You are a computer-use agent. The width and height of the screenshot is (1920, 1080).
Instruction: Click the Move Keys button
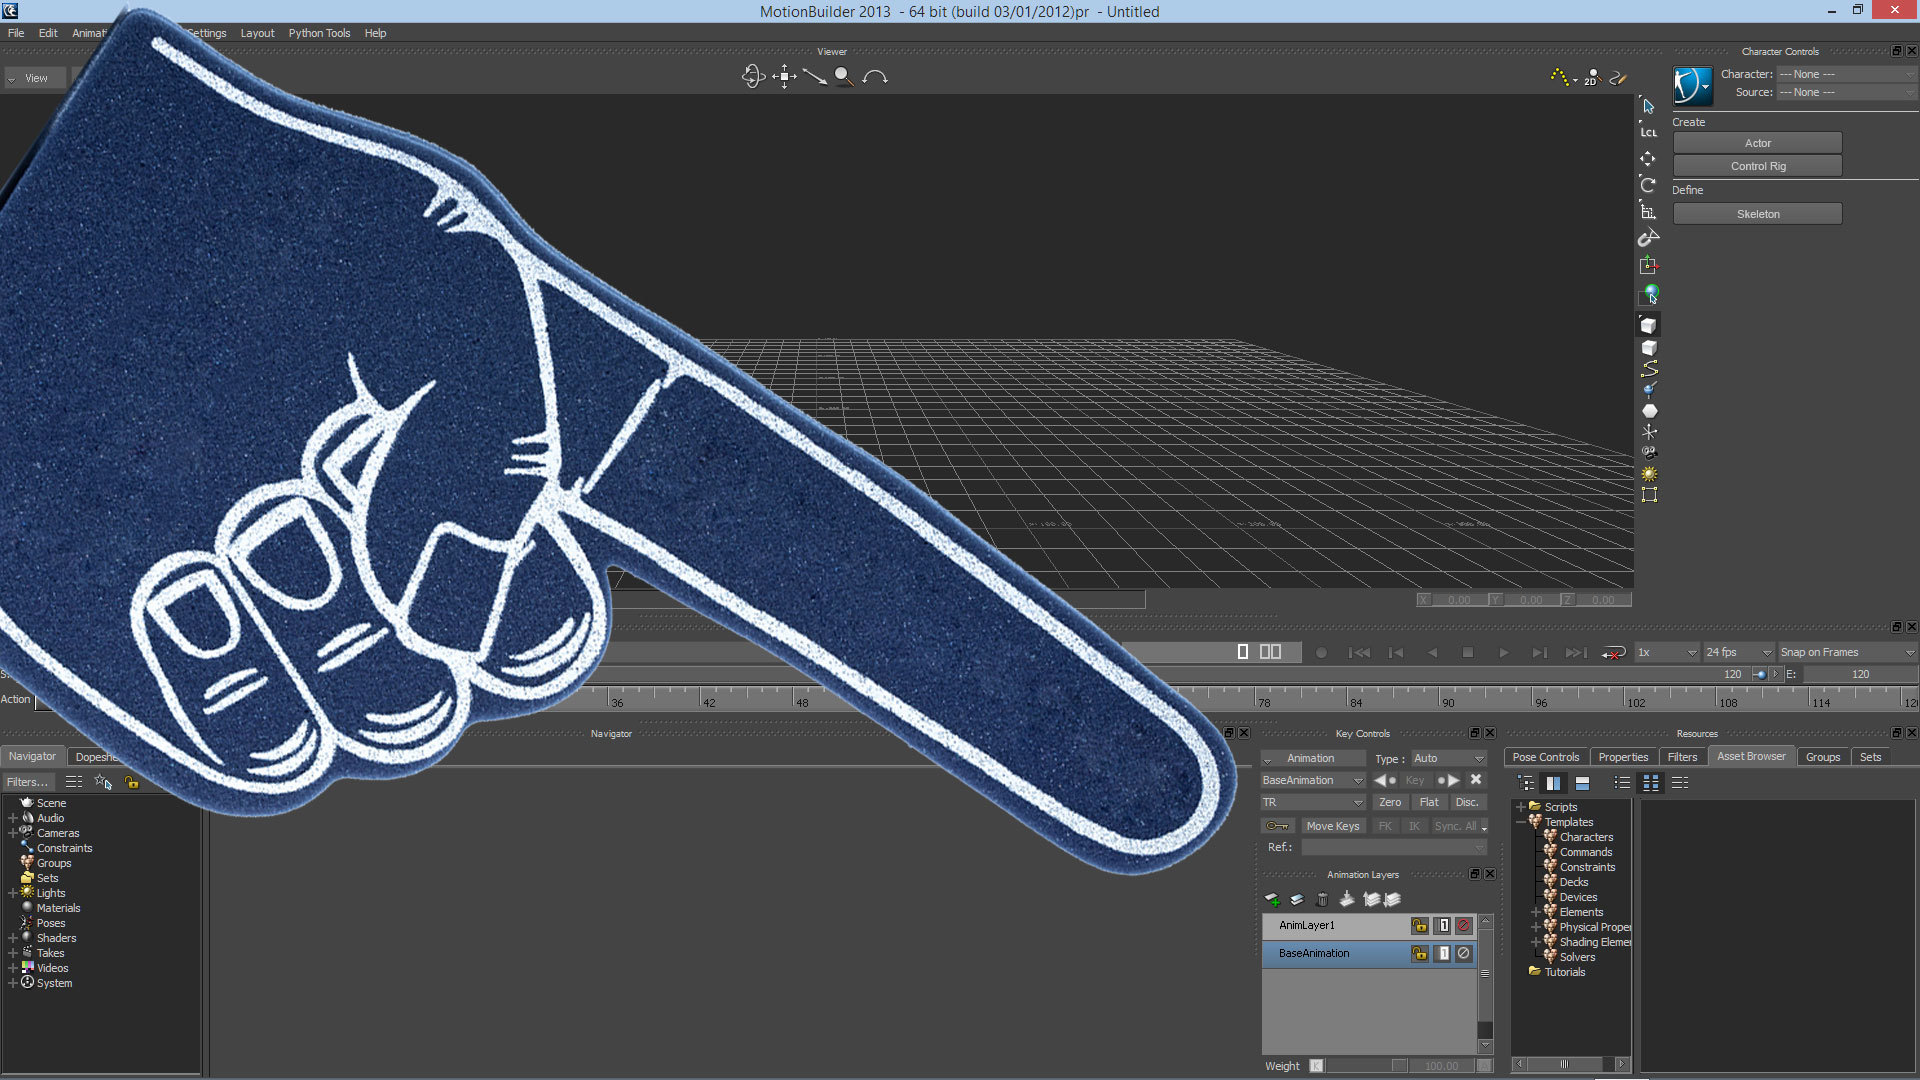pyautogui.click(x=1332, y=826)
